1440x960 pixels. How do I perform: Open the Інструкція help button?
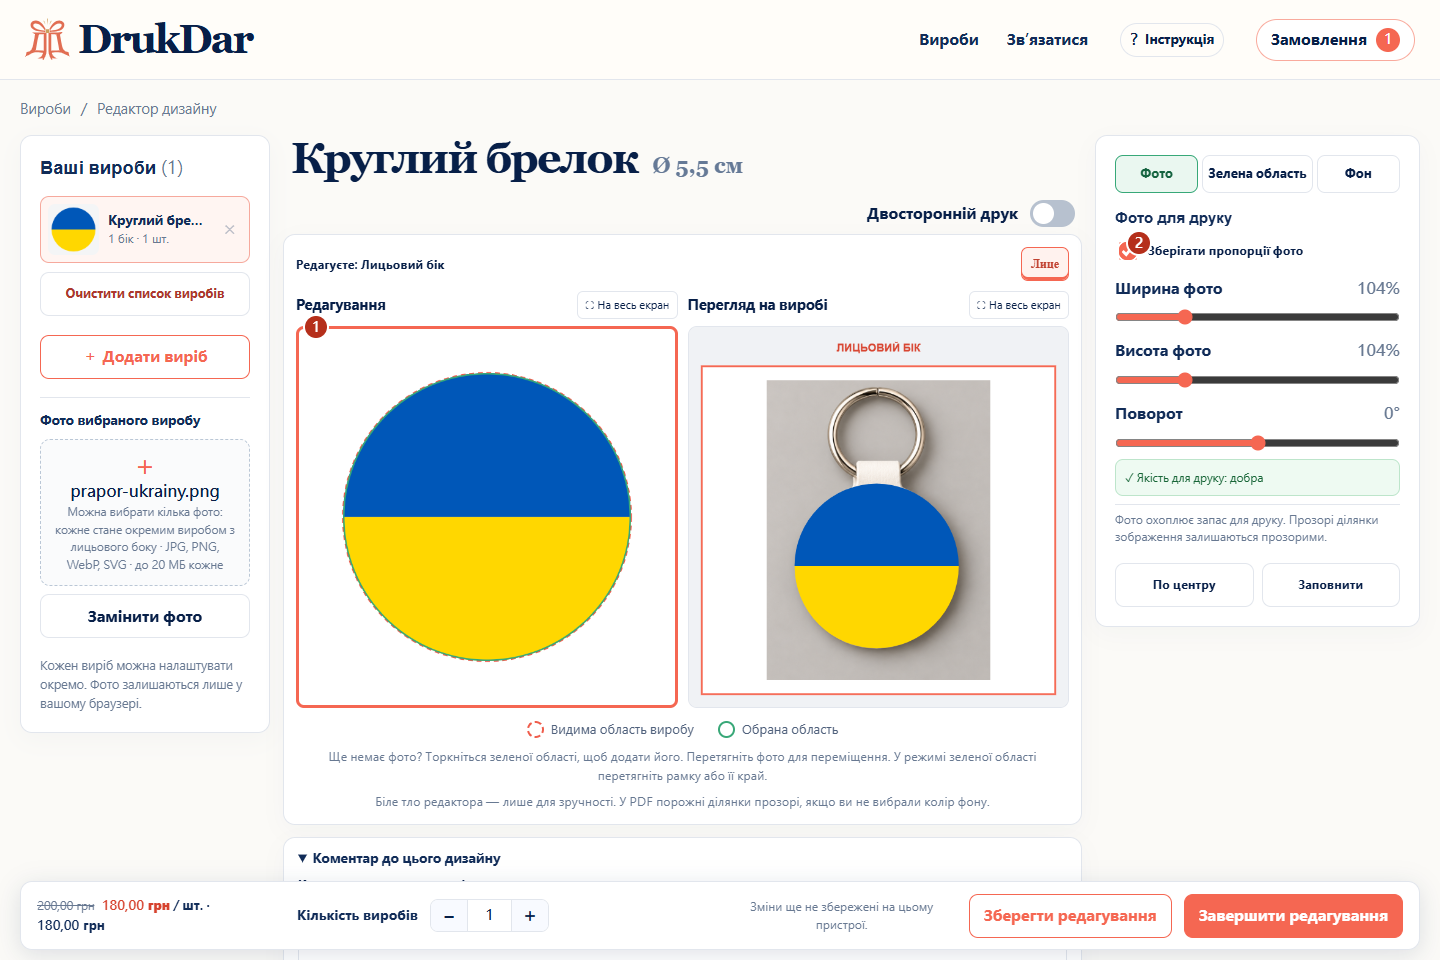[1172, 40]
